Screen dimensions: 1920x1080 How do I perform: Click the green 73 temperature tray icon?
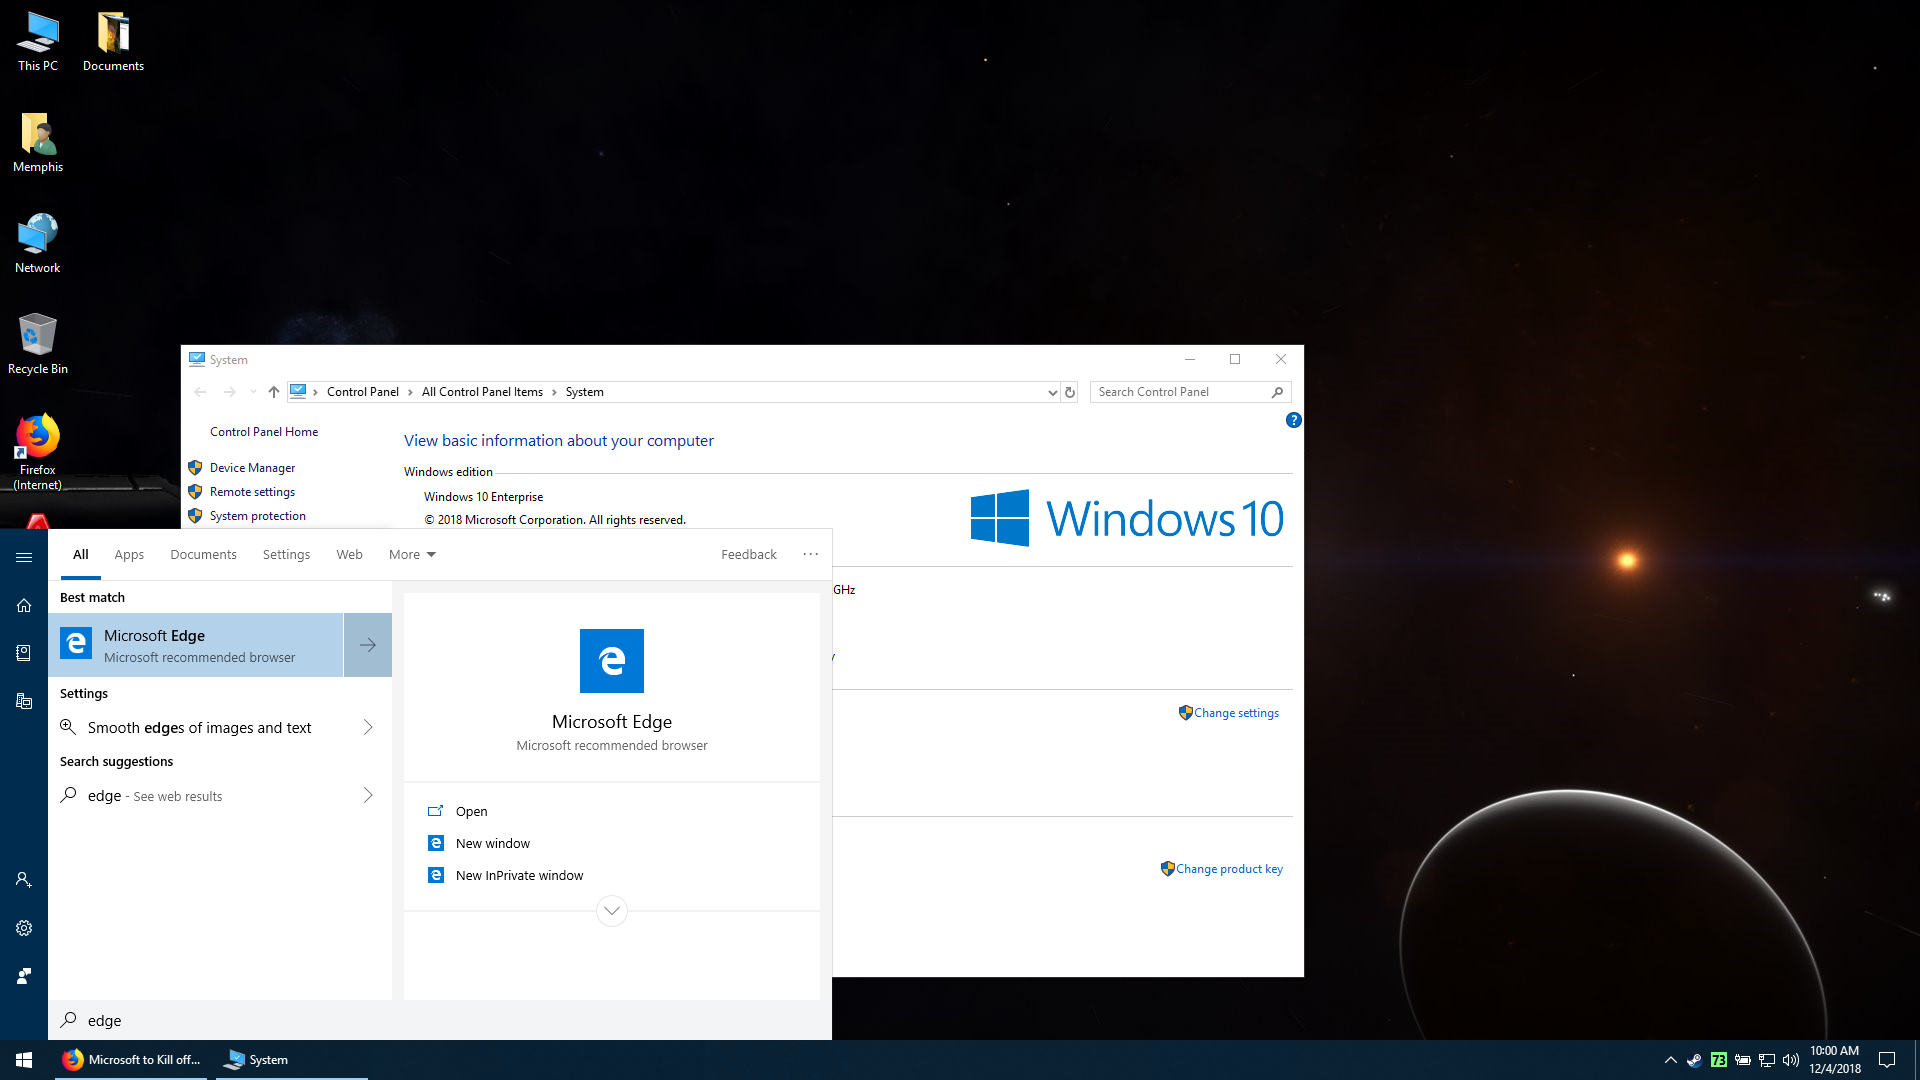[x=1719, y=1060]
